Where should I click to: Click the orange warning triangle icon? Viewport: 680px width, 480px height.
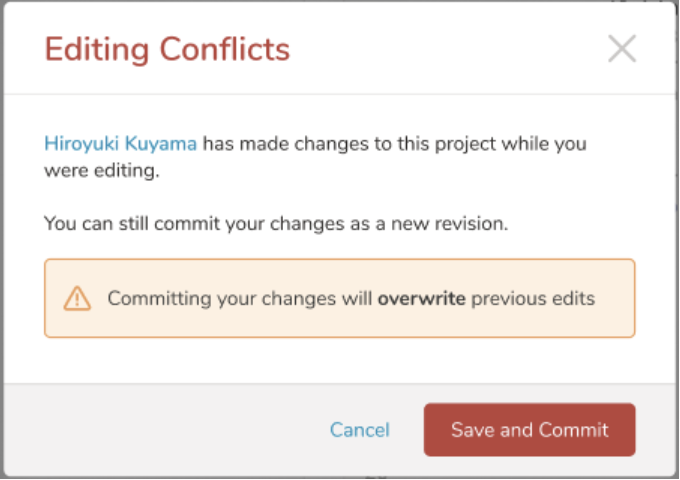coord(77,298)
